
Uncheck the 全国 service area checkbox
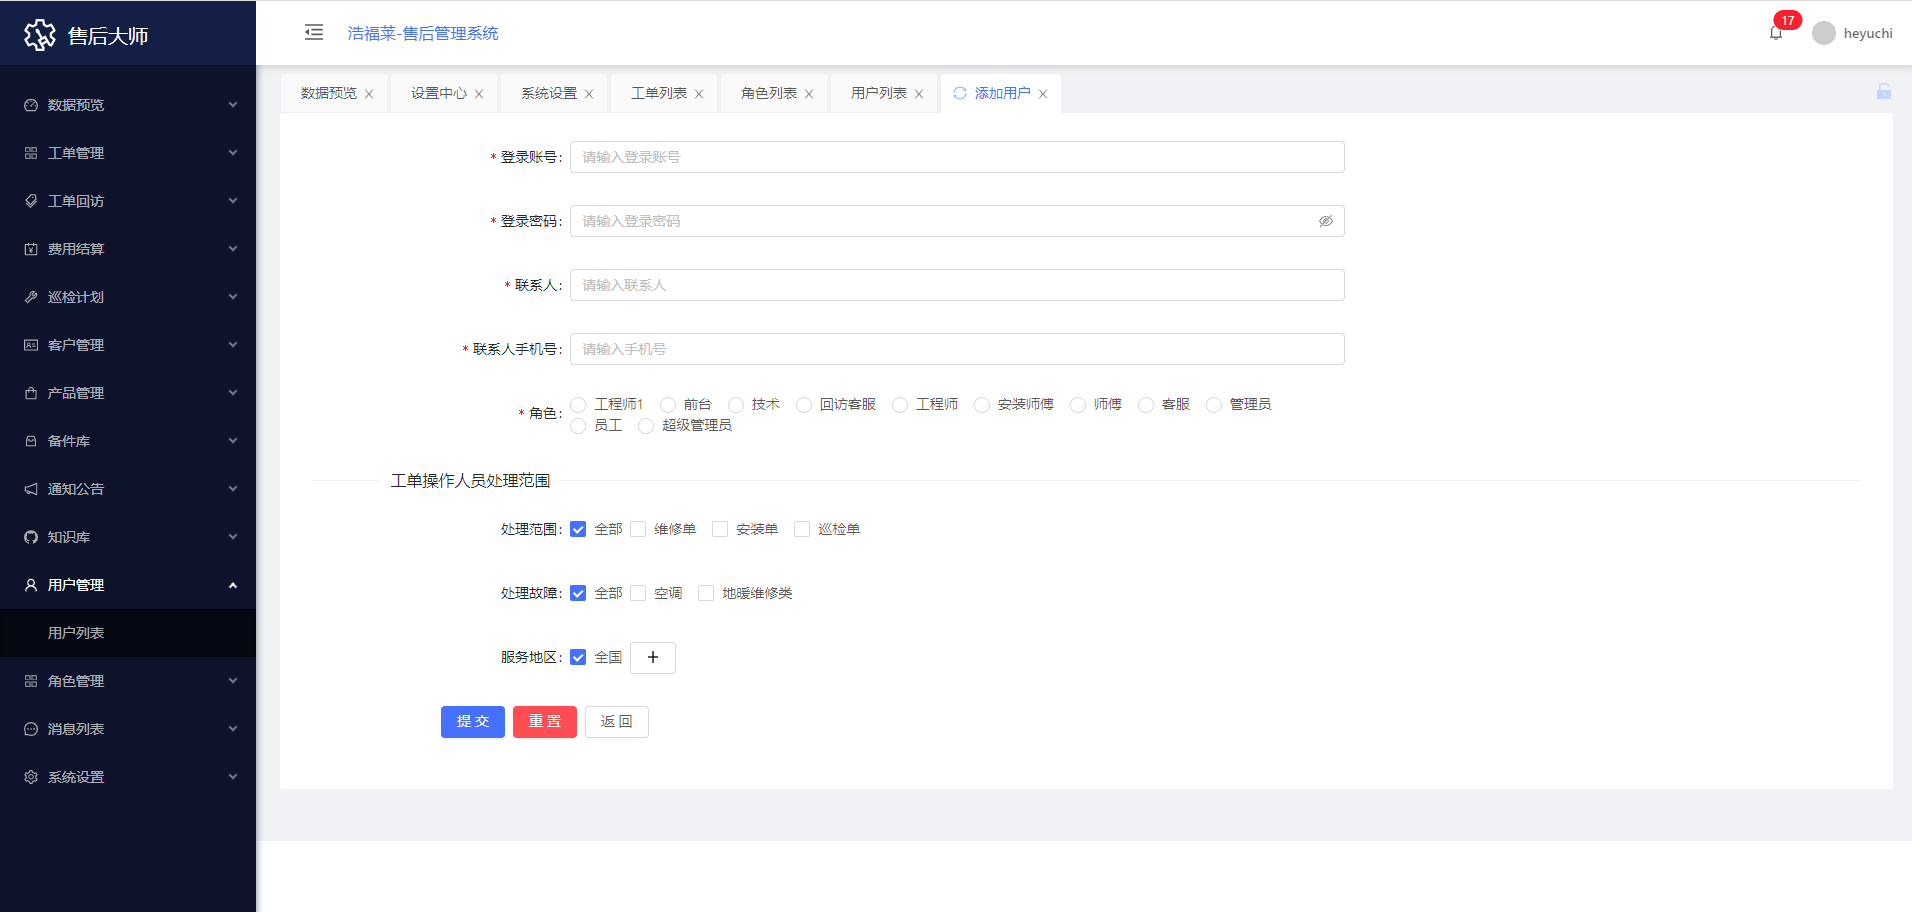[x=578, y=657]
